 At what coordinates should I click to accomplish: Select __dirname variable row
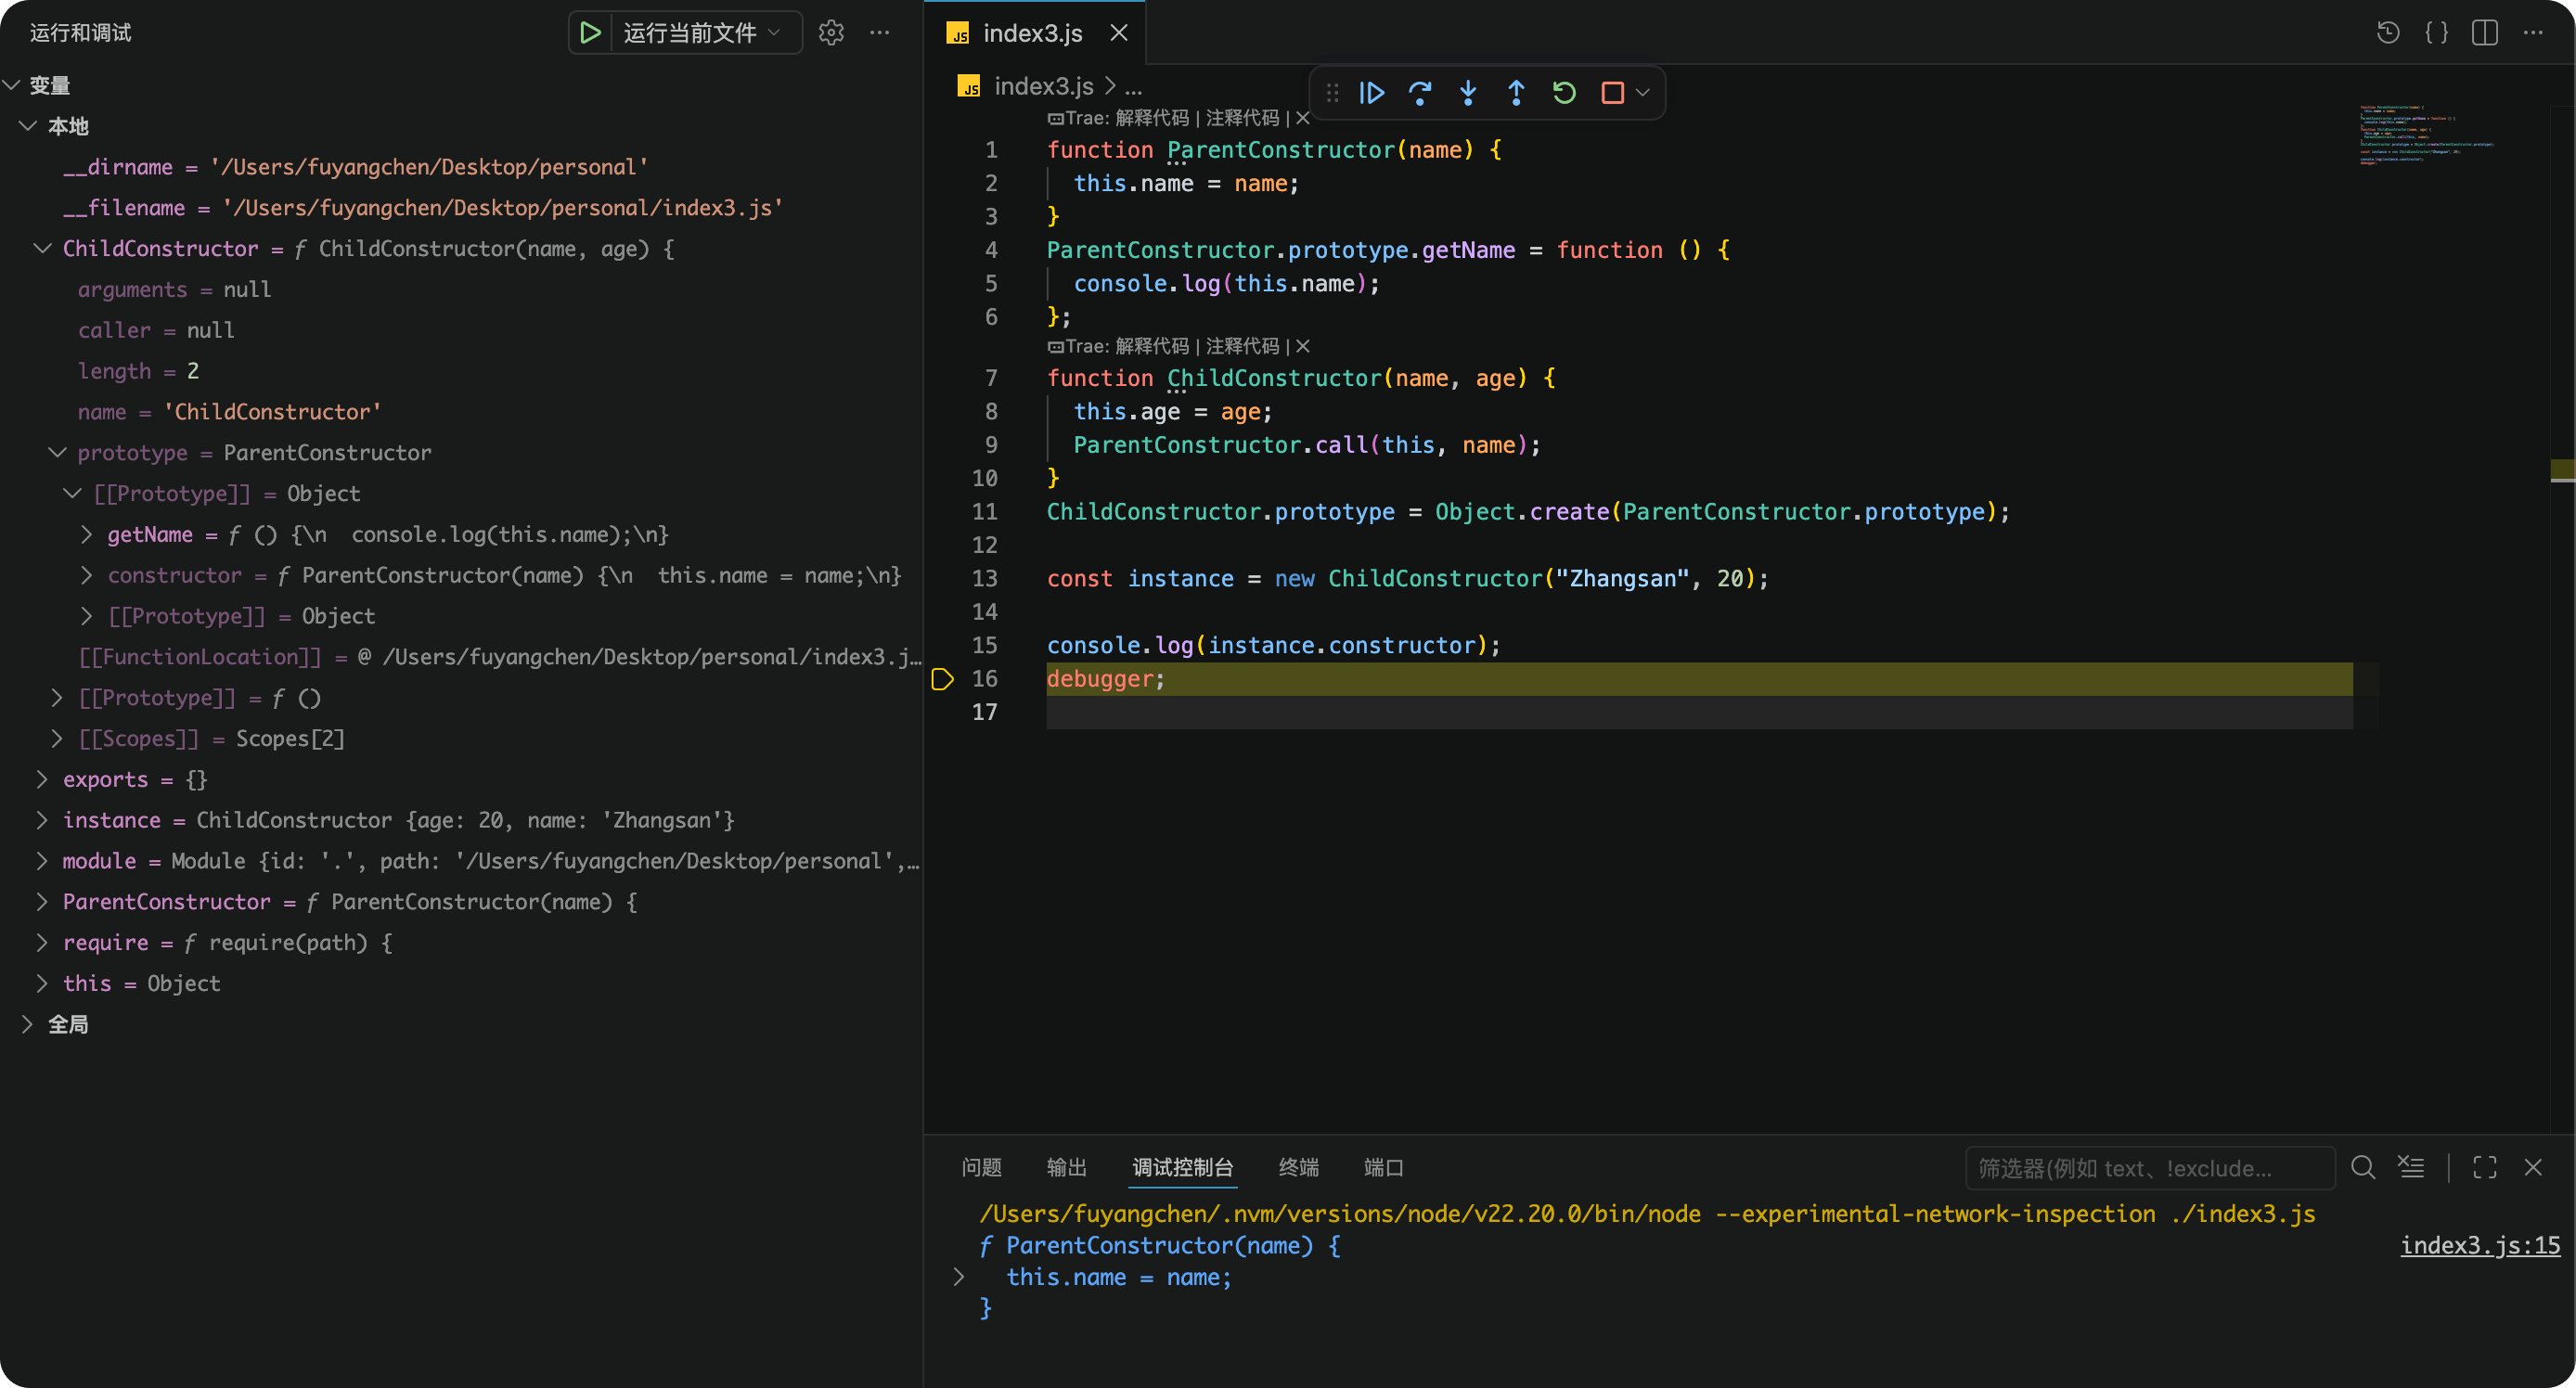460,167
